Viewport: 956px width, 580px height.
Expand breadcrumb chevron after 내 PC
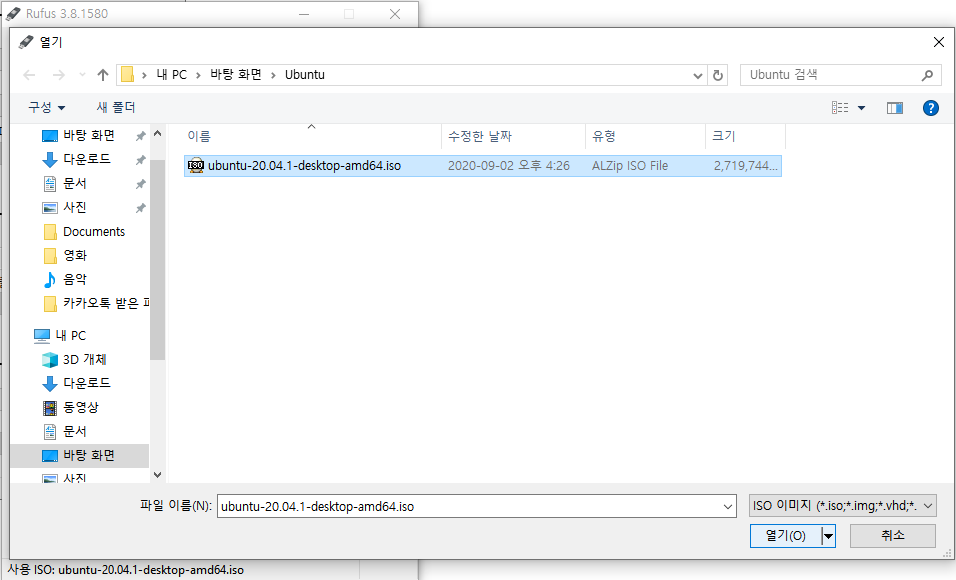(198, 76)
